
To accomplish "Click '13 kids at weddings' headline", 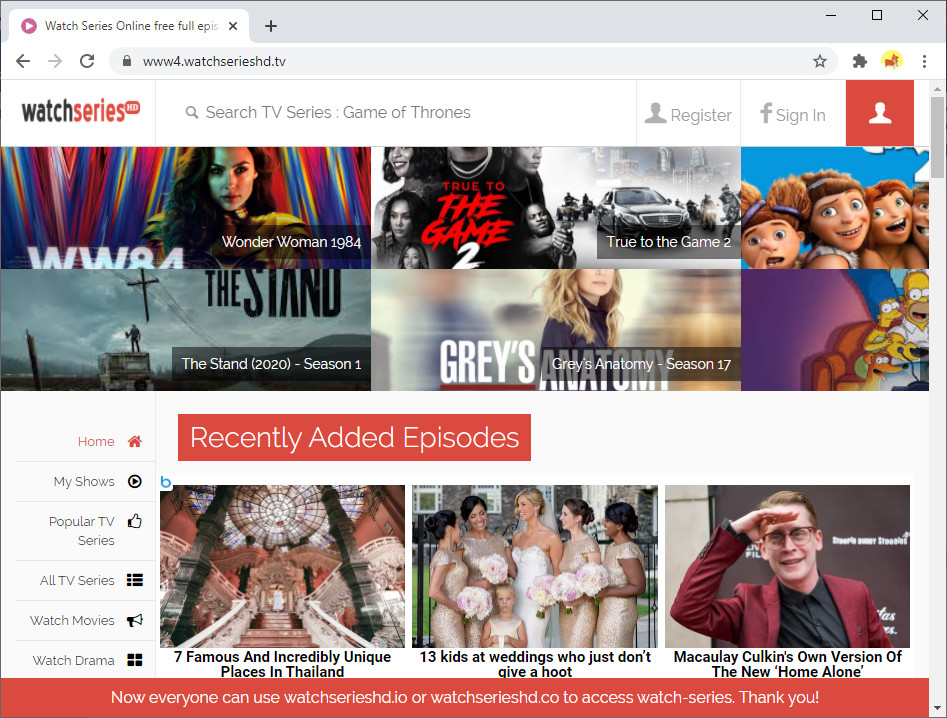I will [535, 664].
